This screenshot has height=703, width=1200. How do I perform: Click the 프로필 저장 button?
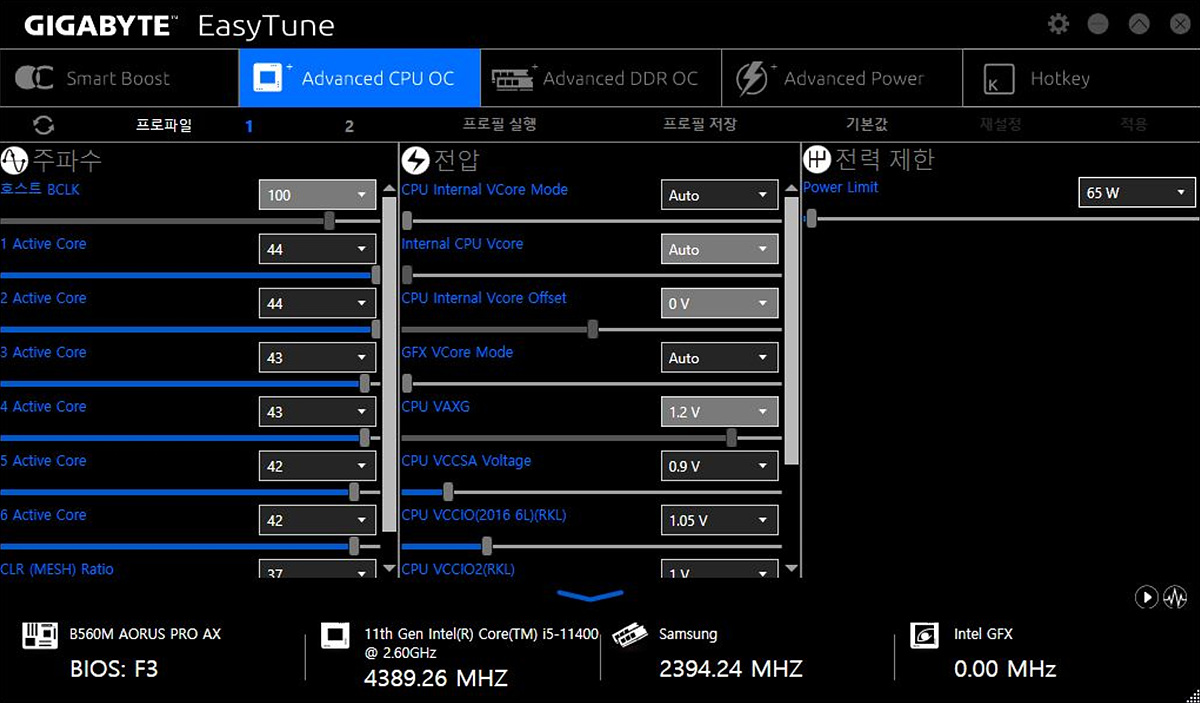tap(700, 125)
